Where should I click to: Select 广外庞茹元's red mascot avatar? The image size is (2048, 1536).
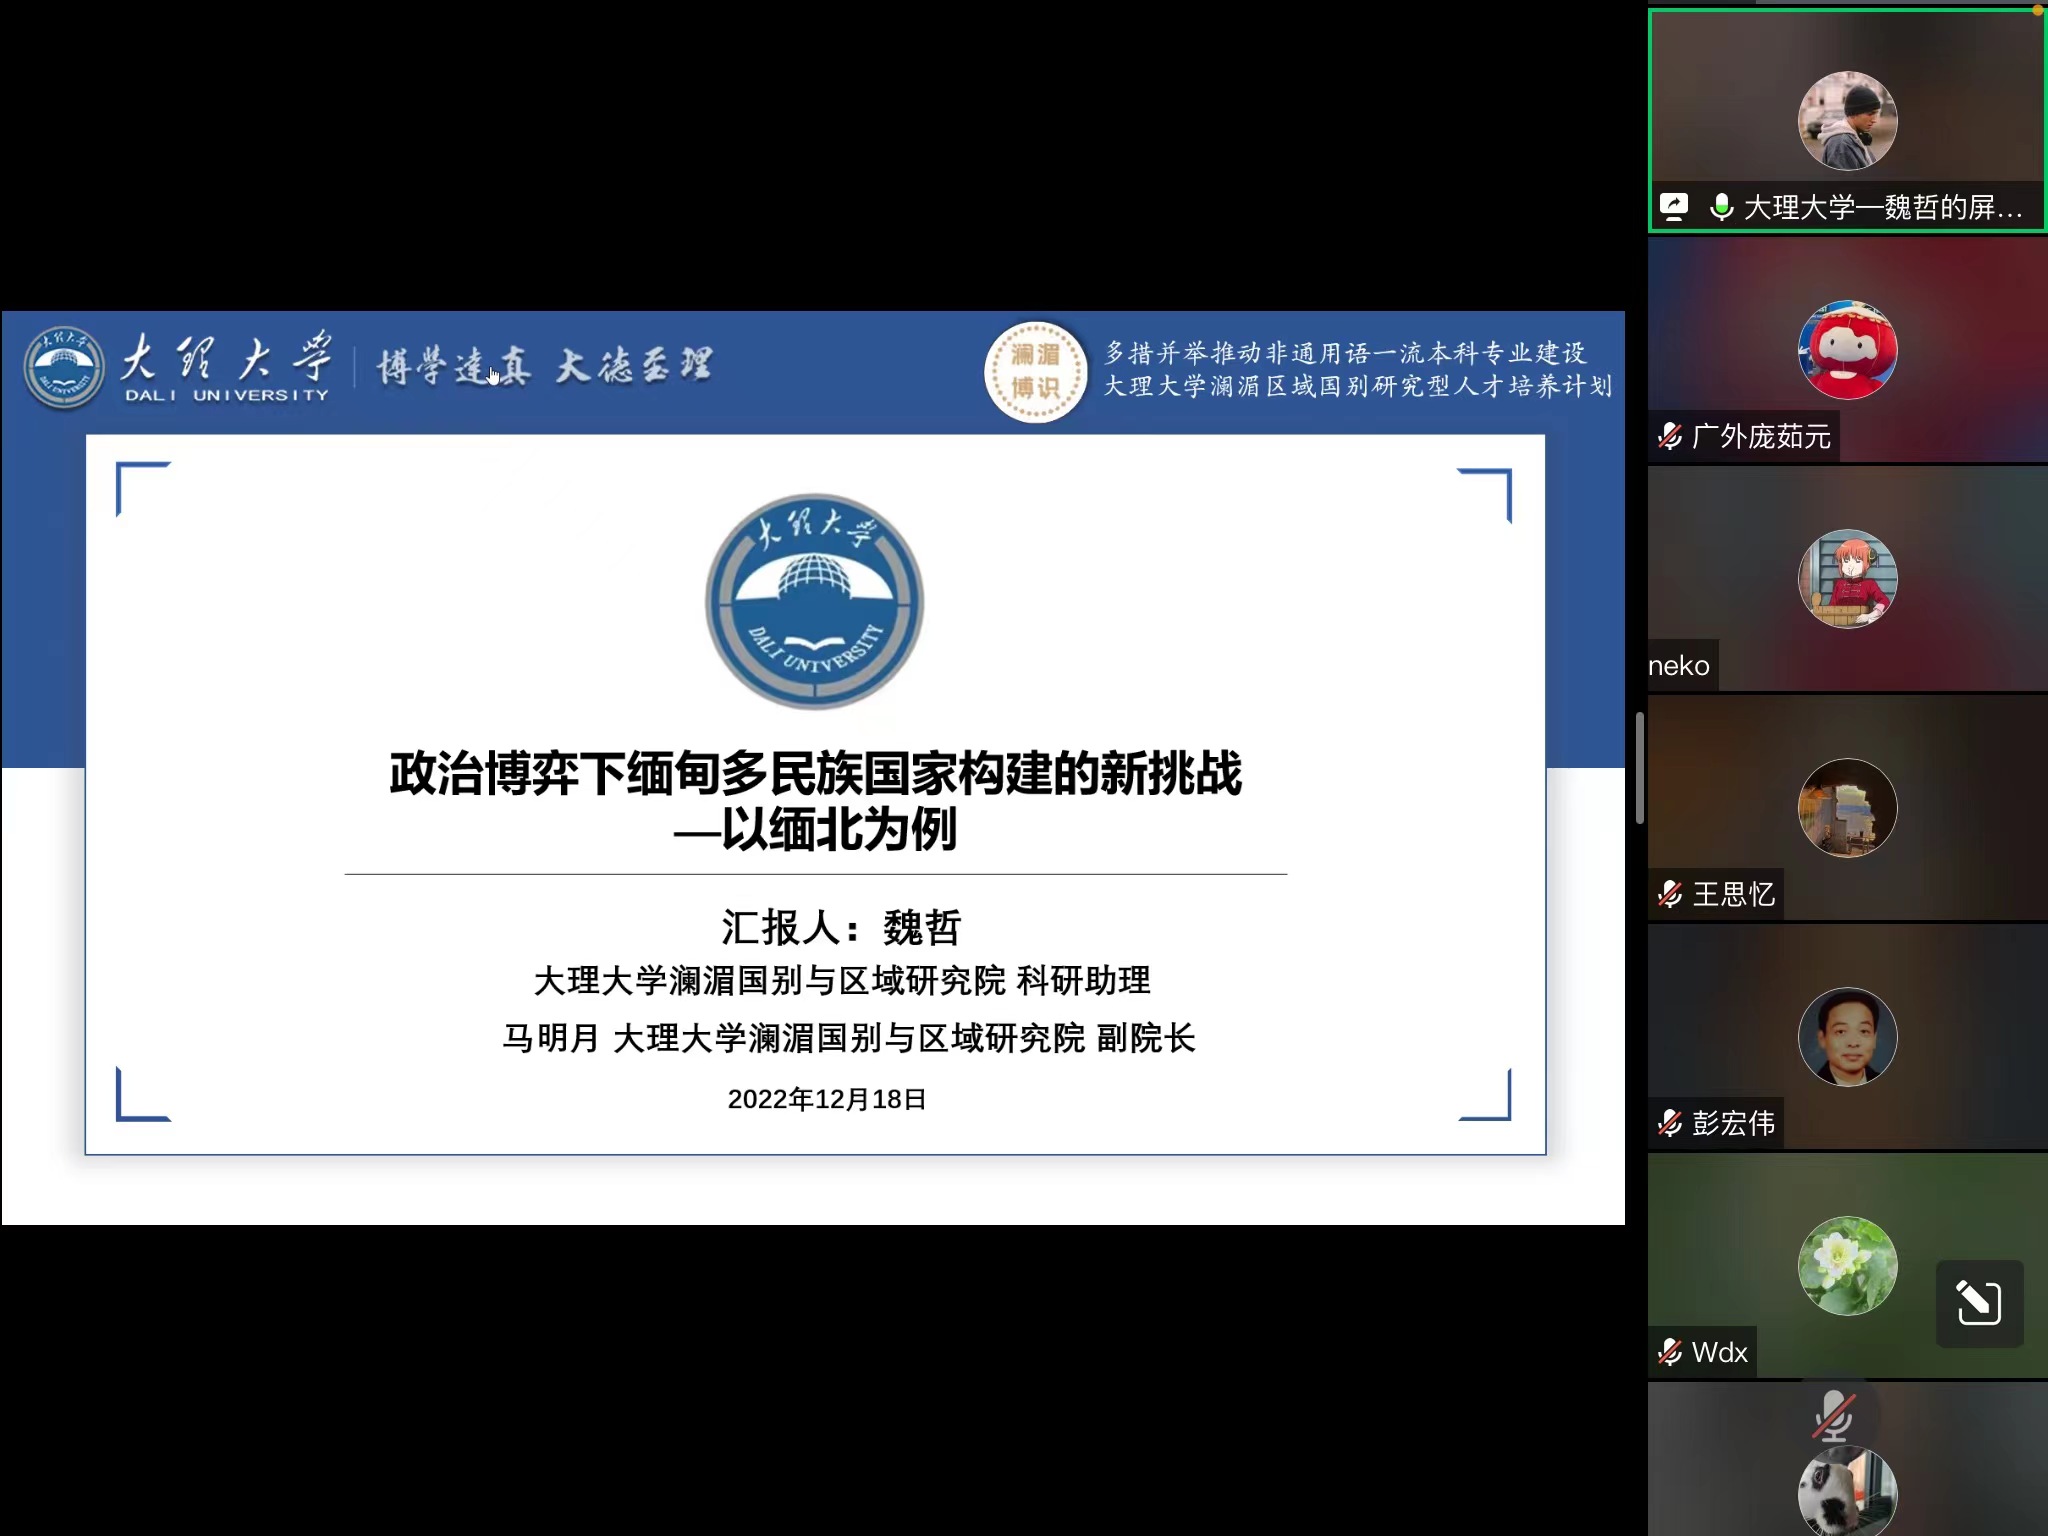[x=1847, y=350]
